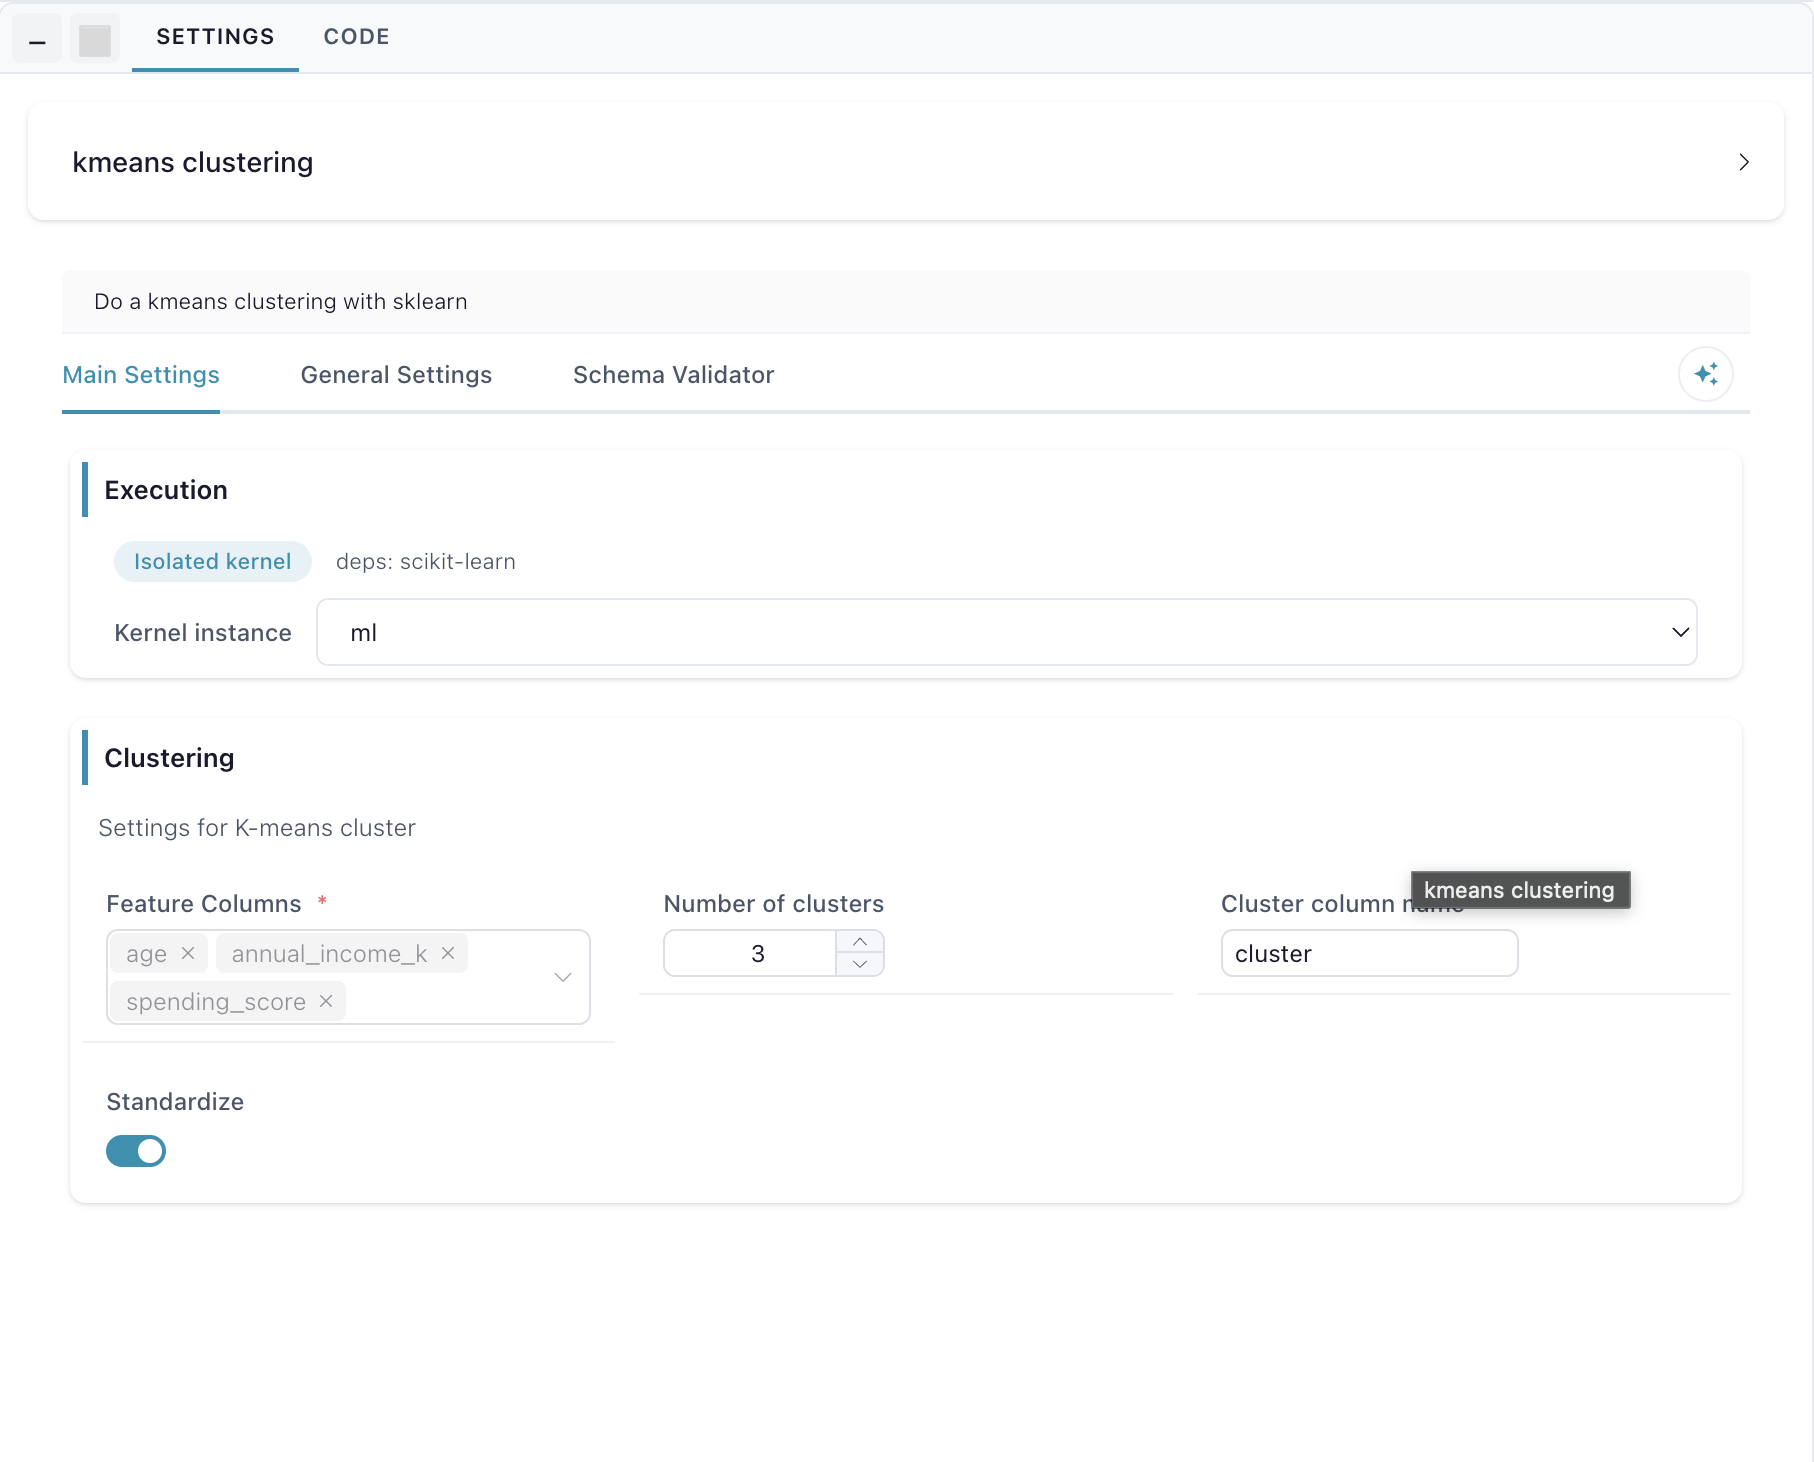Decrease the number of clusters
Screen dimensions: 1814x1462
click(860, 964)
